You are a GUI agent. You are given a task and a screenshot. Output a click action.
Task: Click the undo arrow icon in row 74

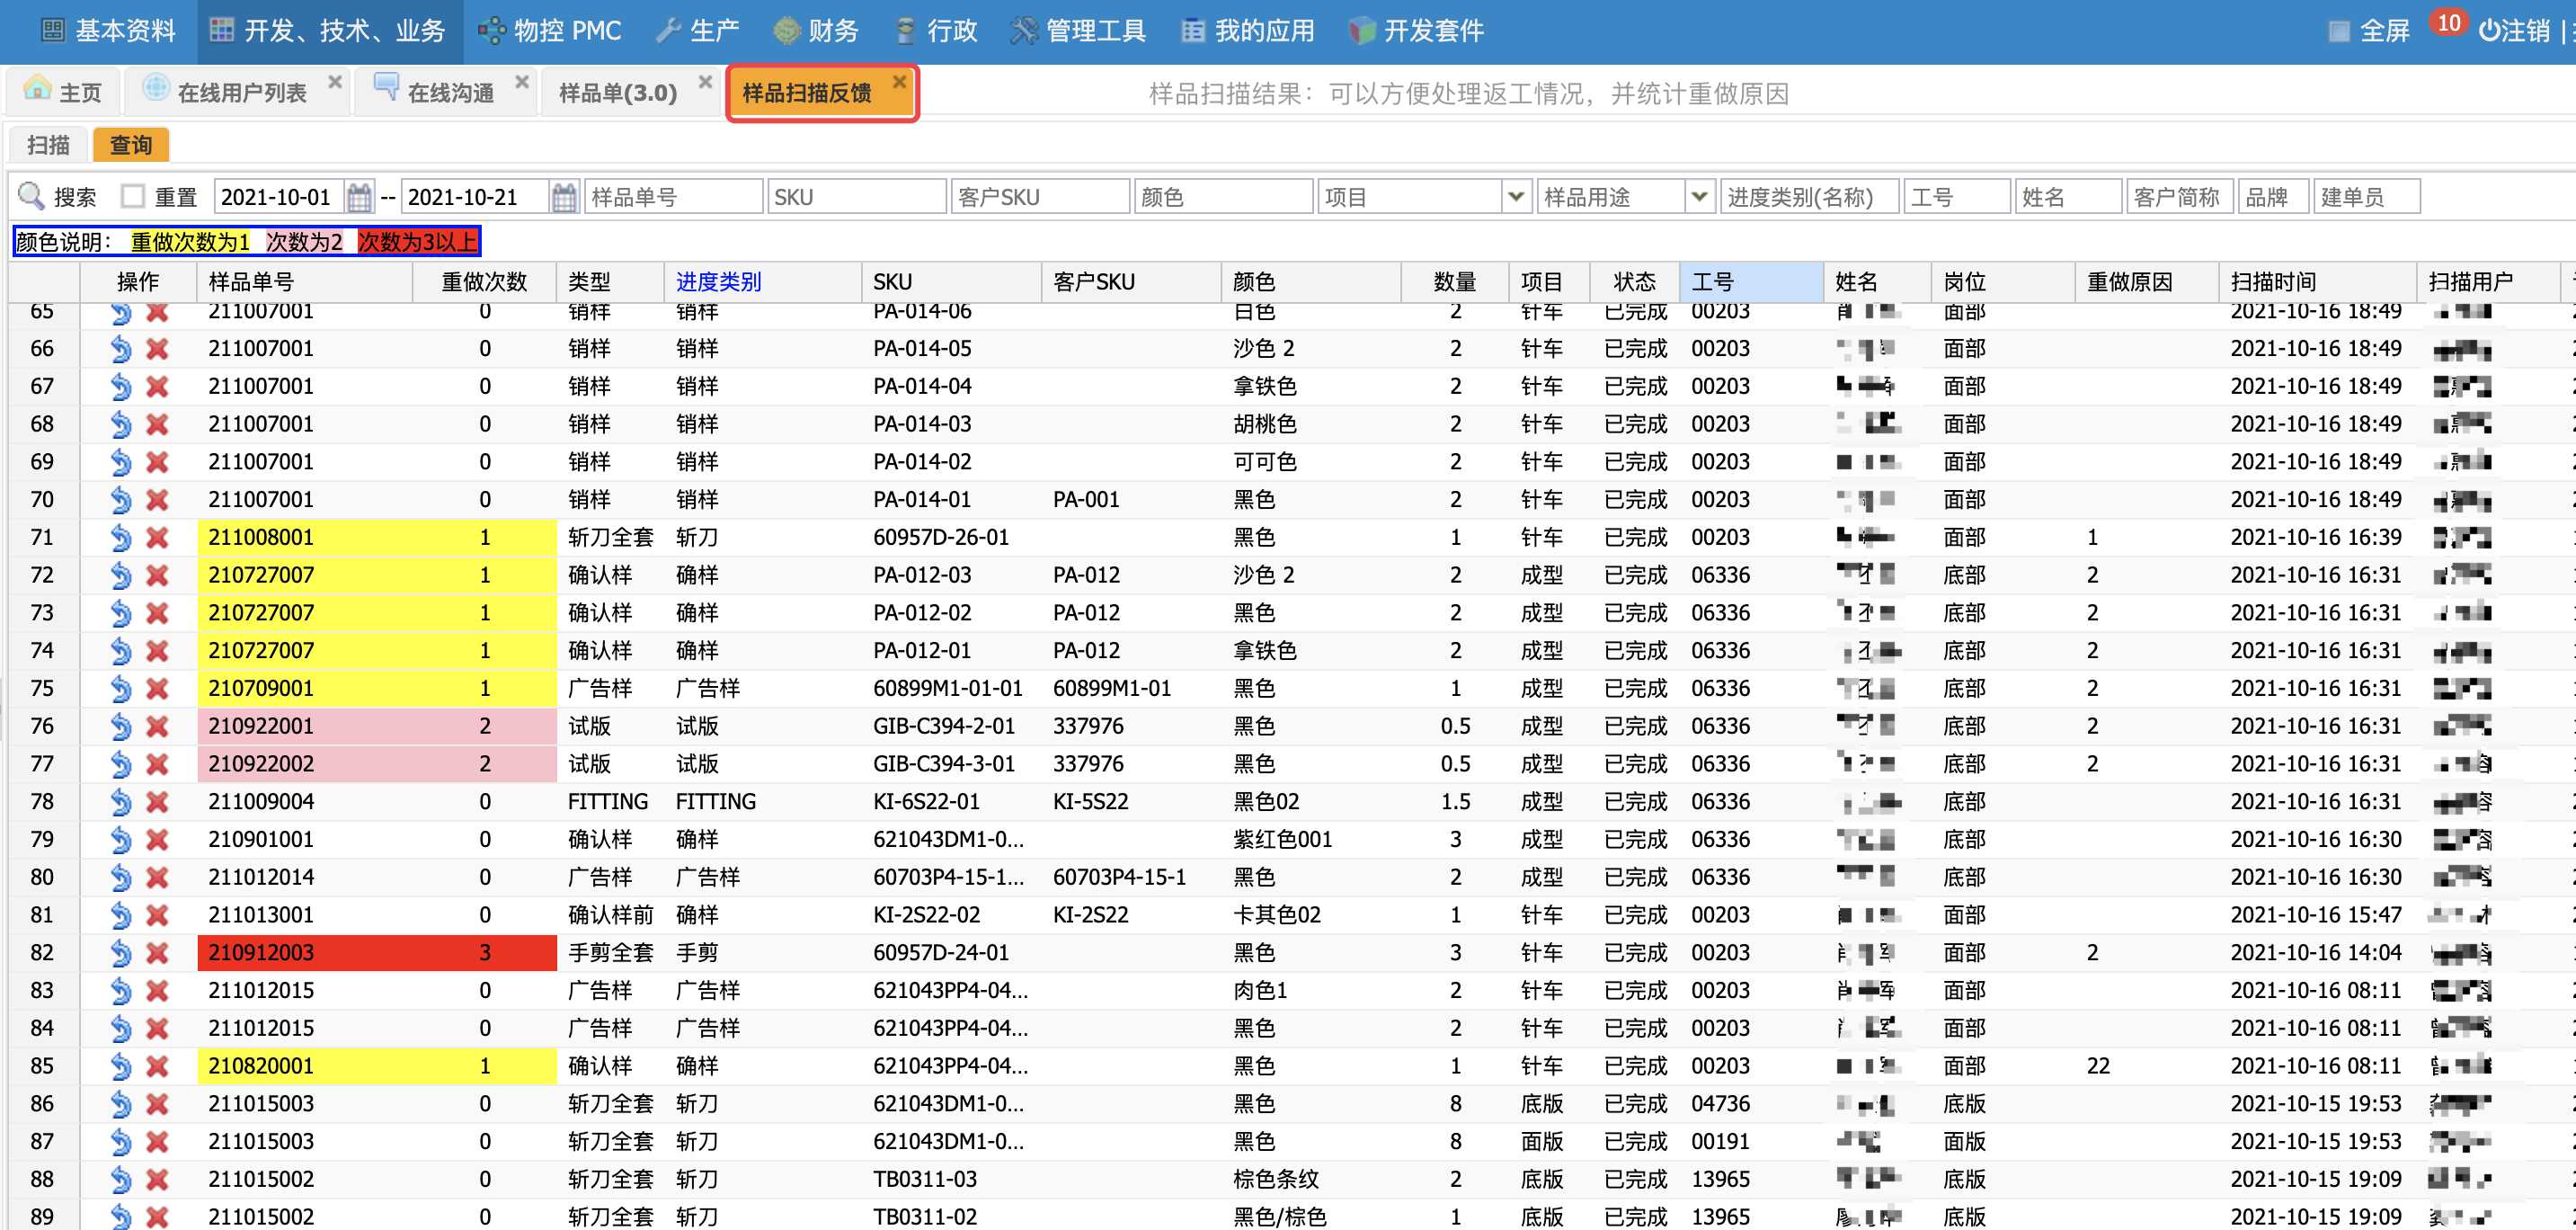(121, 651)
